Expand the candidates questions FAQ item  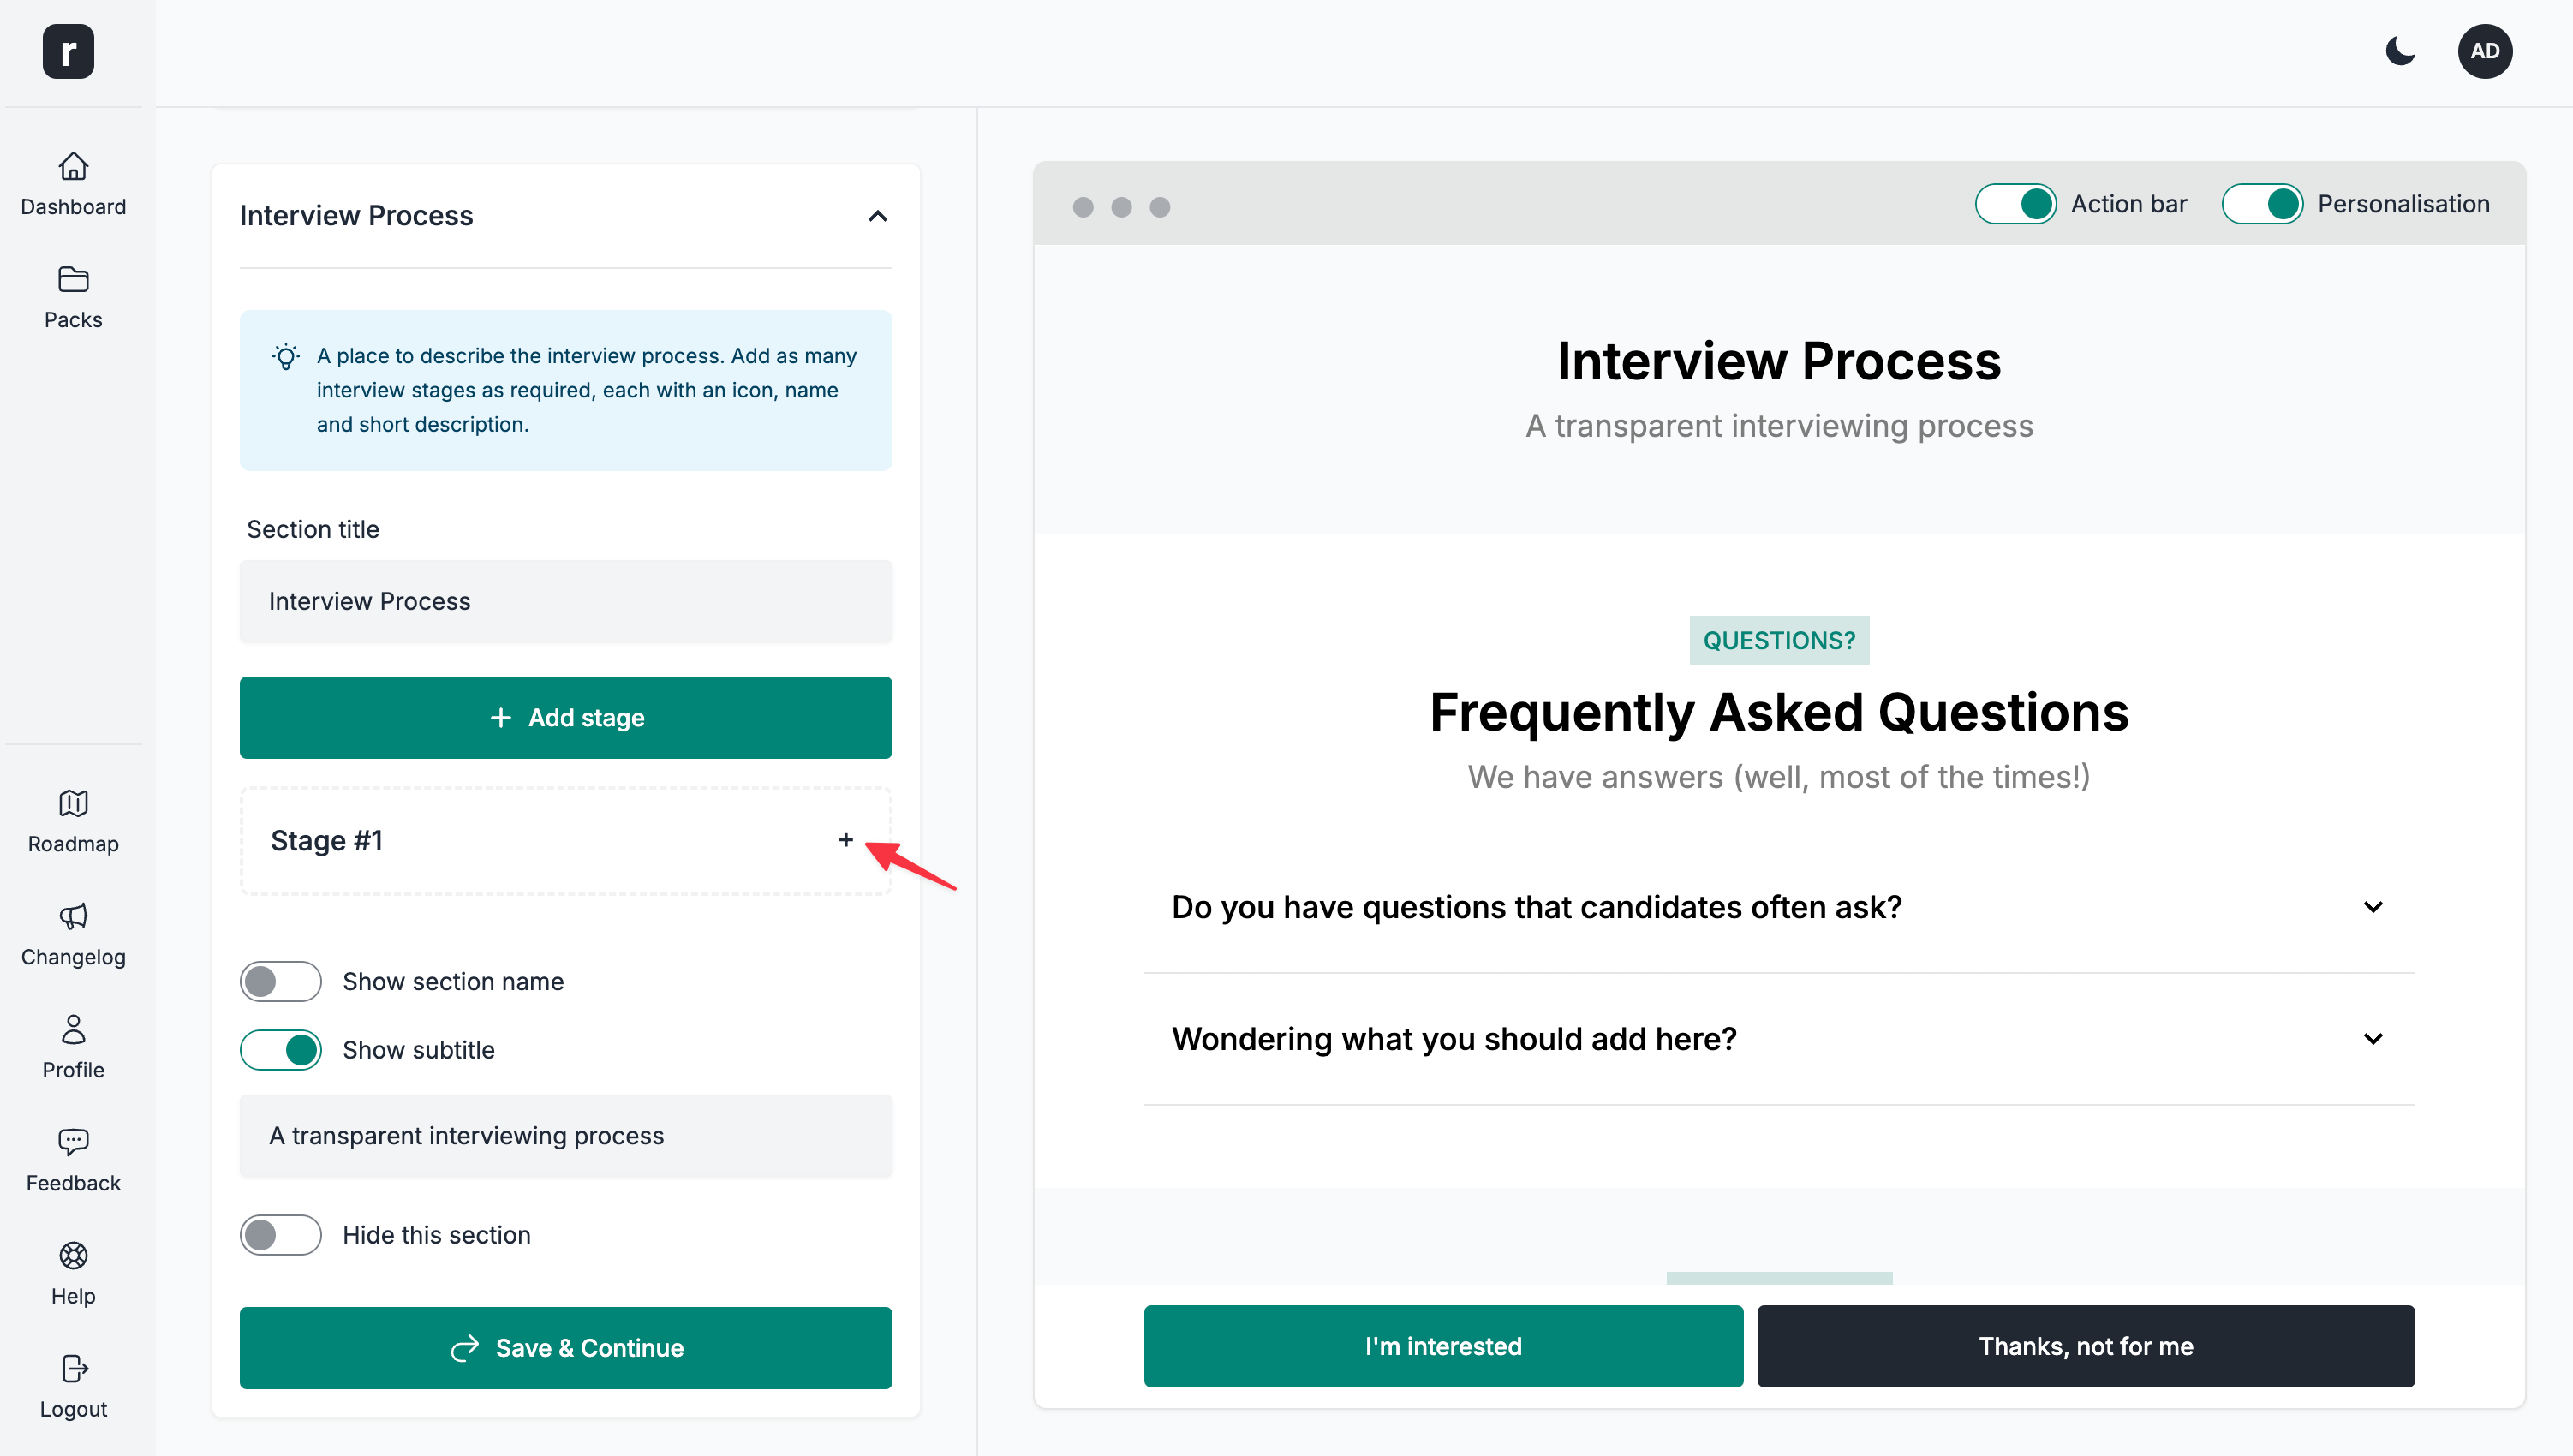coord(2374,907)
